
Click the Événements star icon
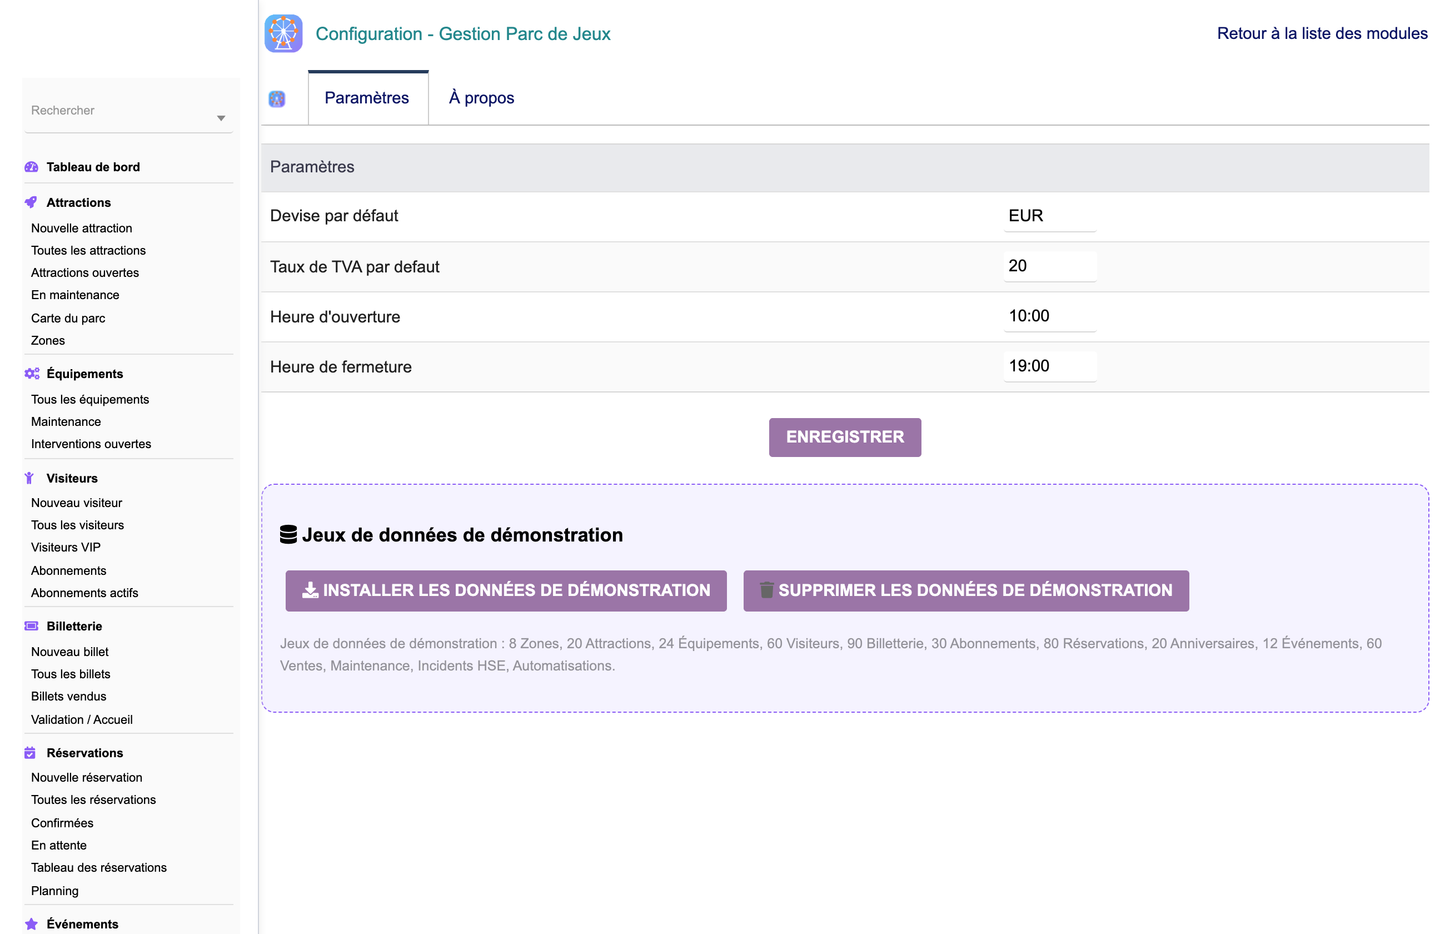point(31,924)
